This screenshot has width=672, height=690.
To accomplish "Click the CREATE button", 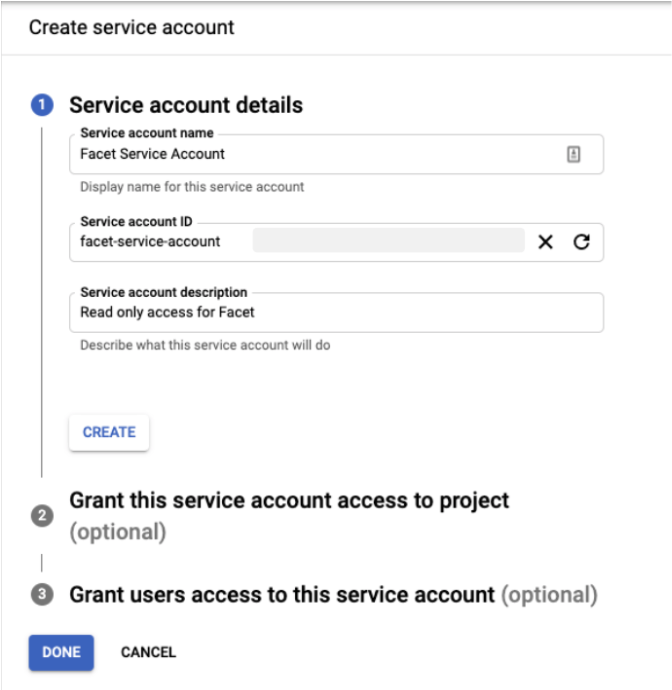I will (x=109, y=432).
